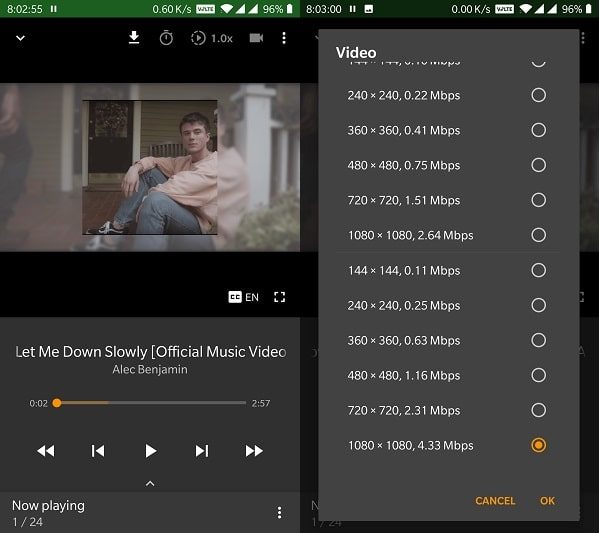Tap the video thumbnail of Alec Benjamin
This screenshot has height=533, width=600.
[x=150, y=167]
